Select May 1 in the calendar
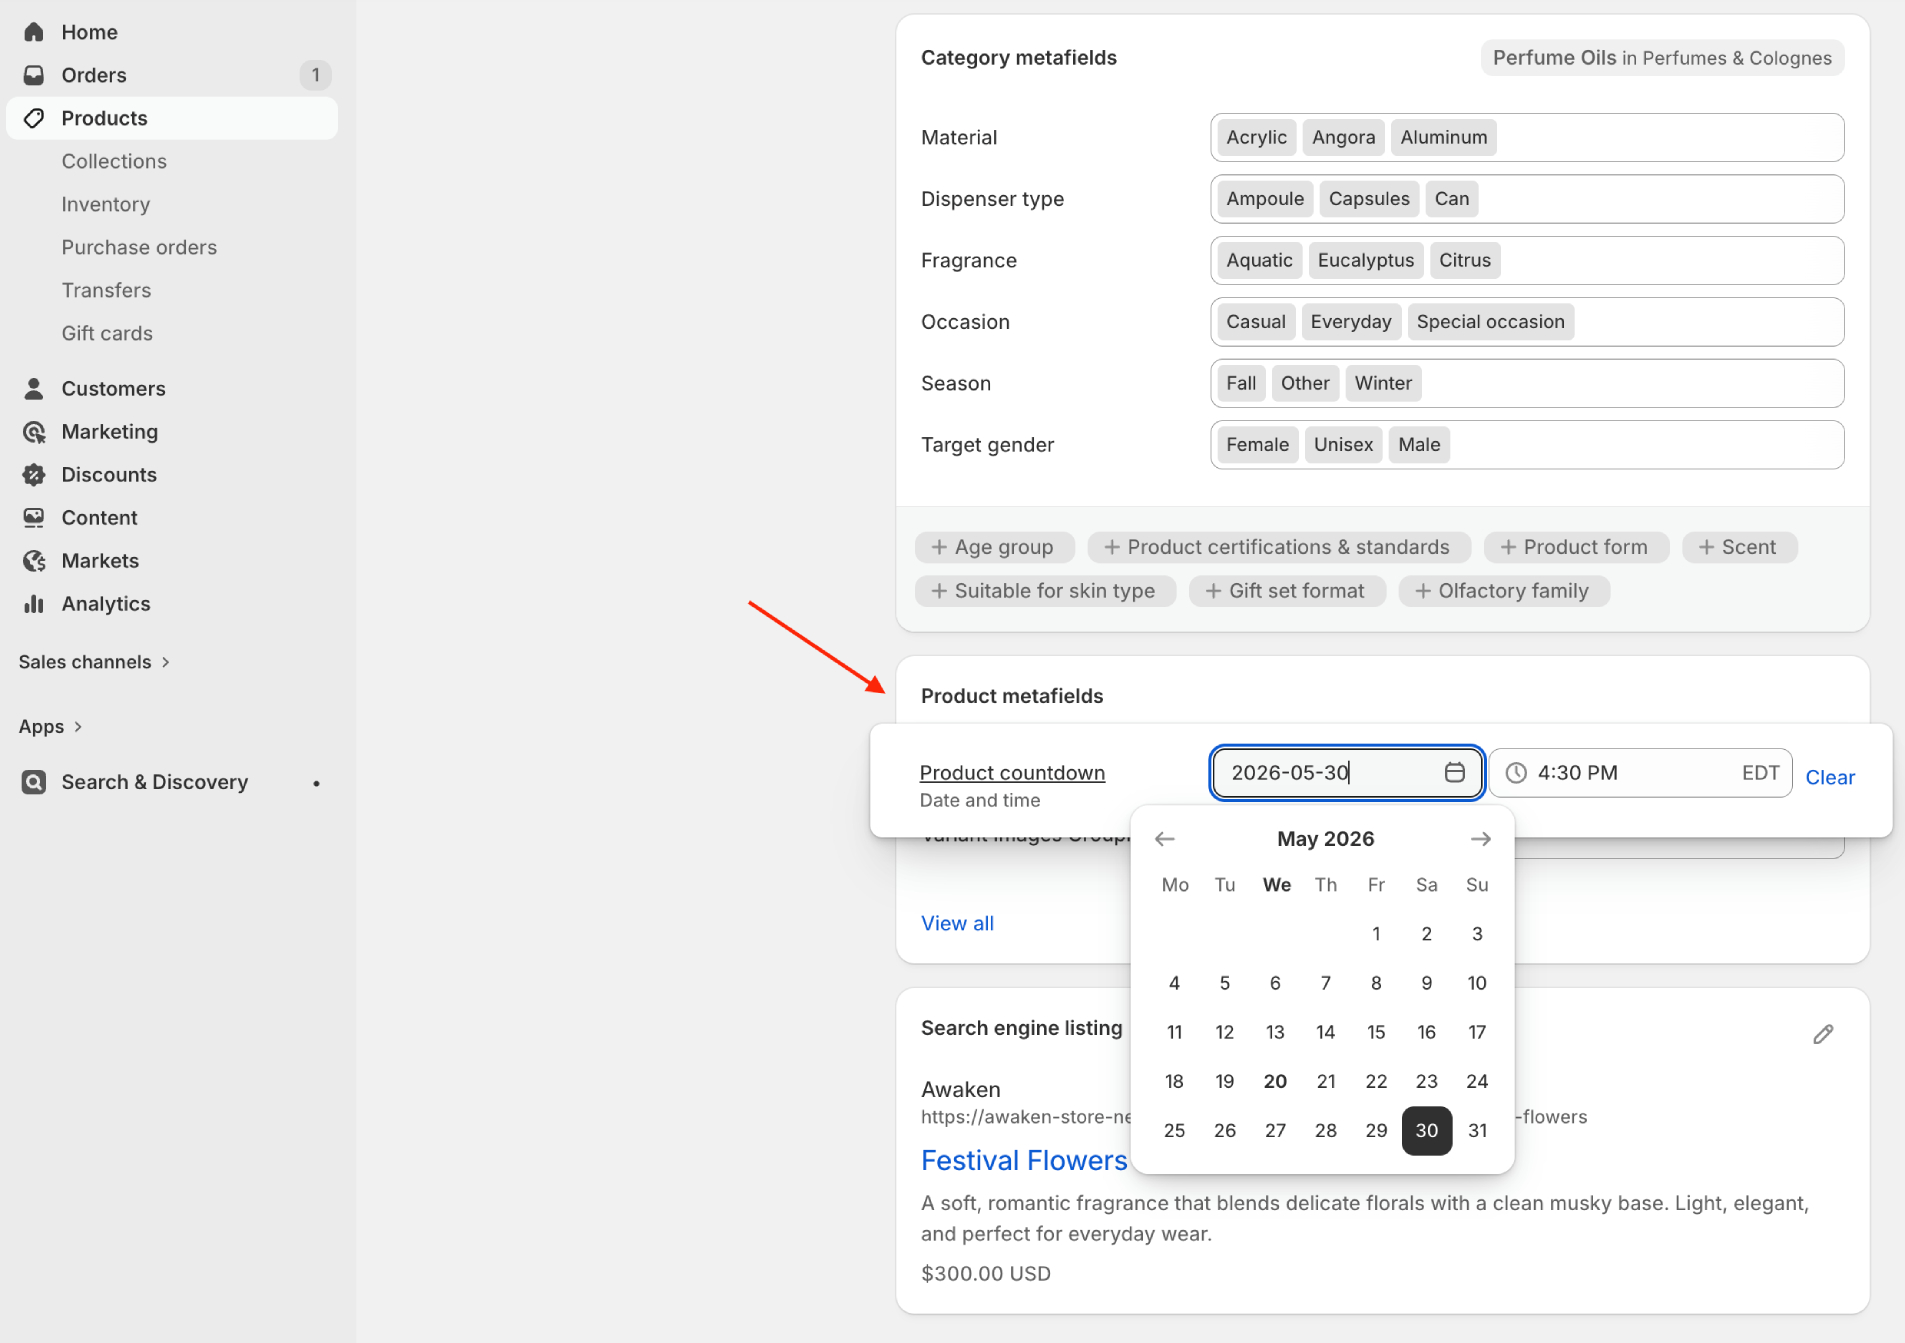 1376,934
